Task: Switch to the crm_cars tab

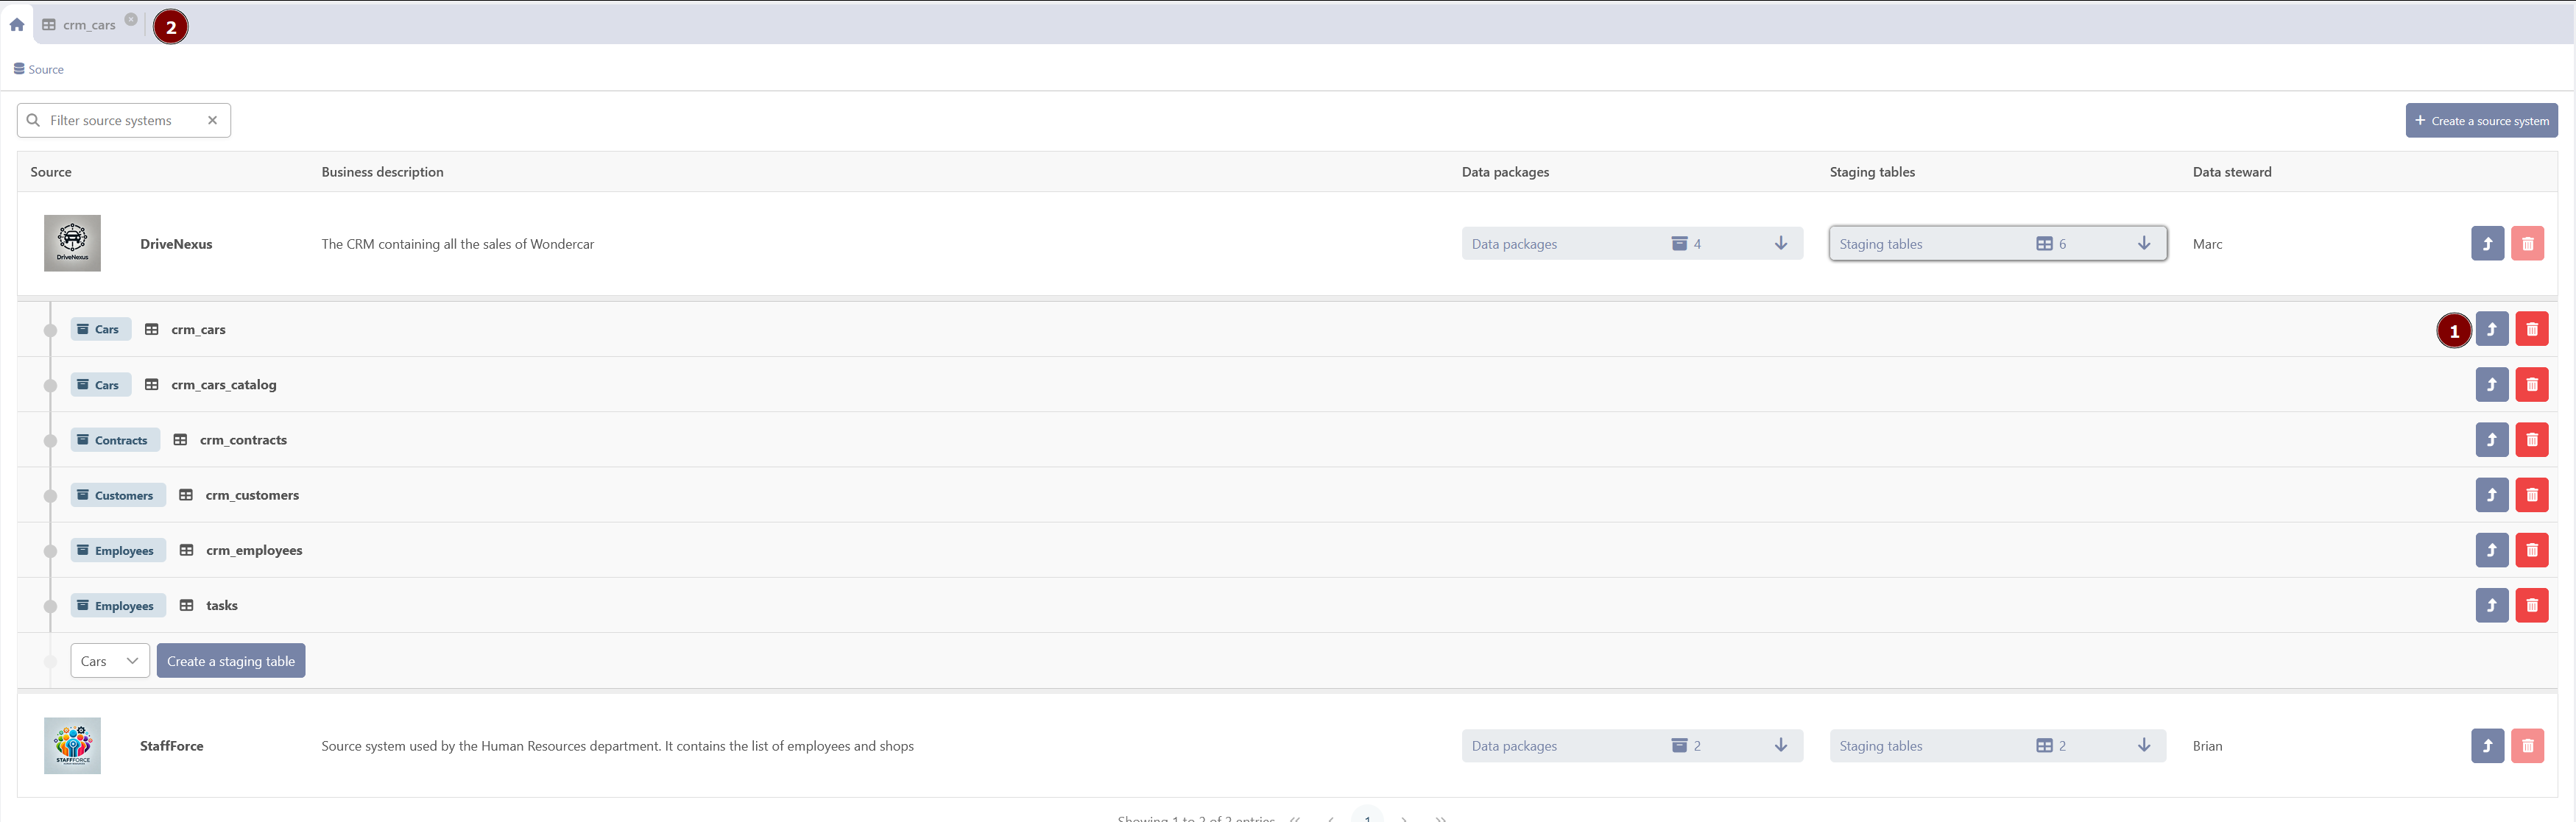Action: point(89,25)
